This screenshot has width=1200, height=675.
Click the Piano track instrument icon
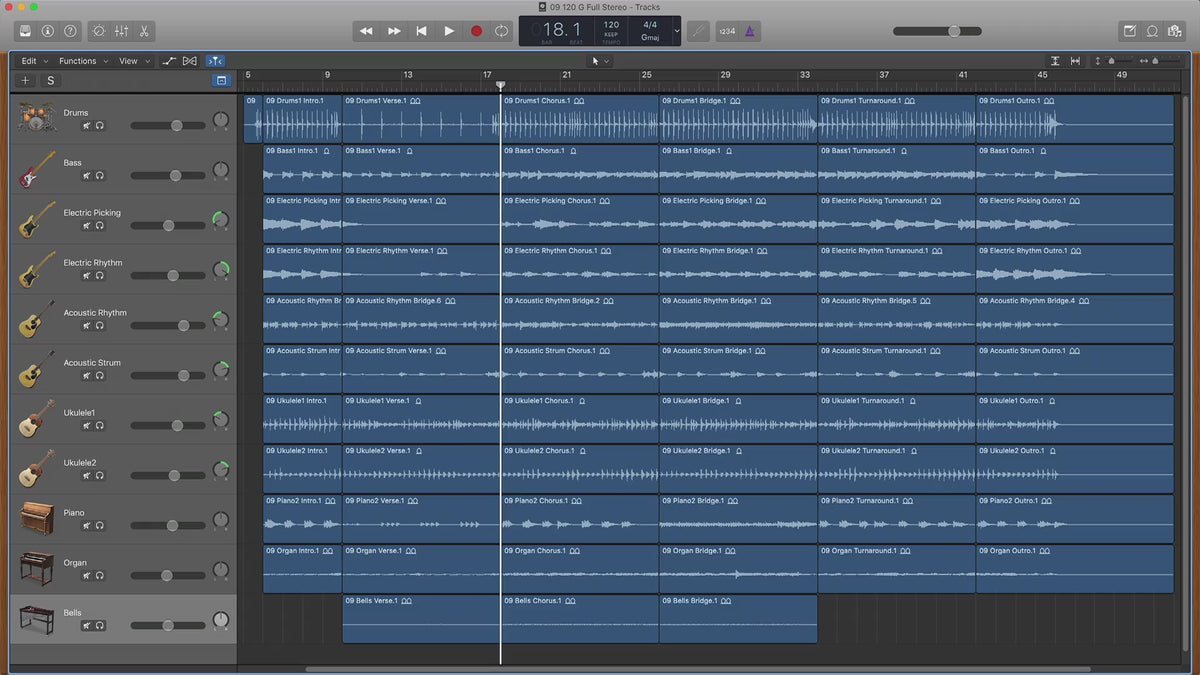click(36, 519)
